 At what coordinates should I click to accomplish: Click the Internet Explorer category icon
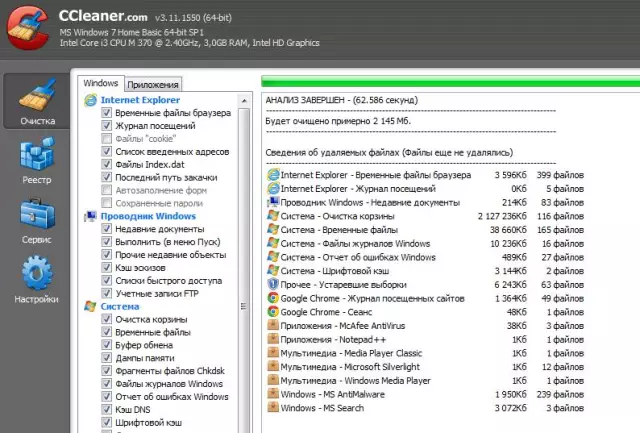(90, 100)
